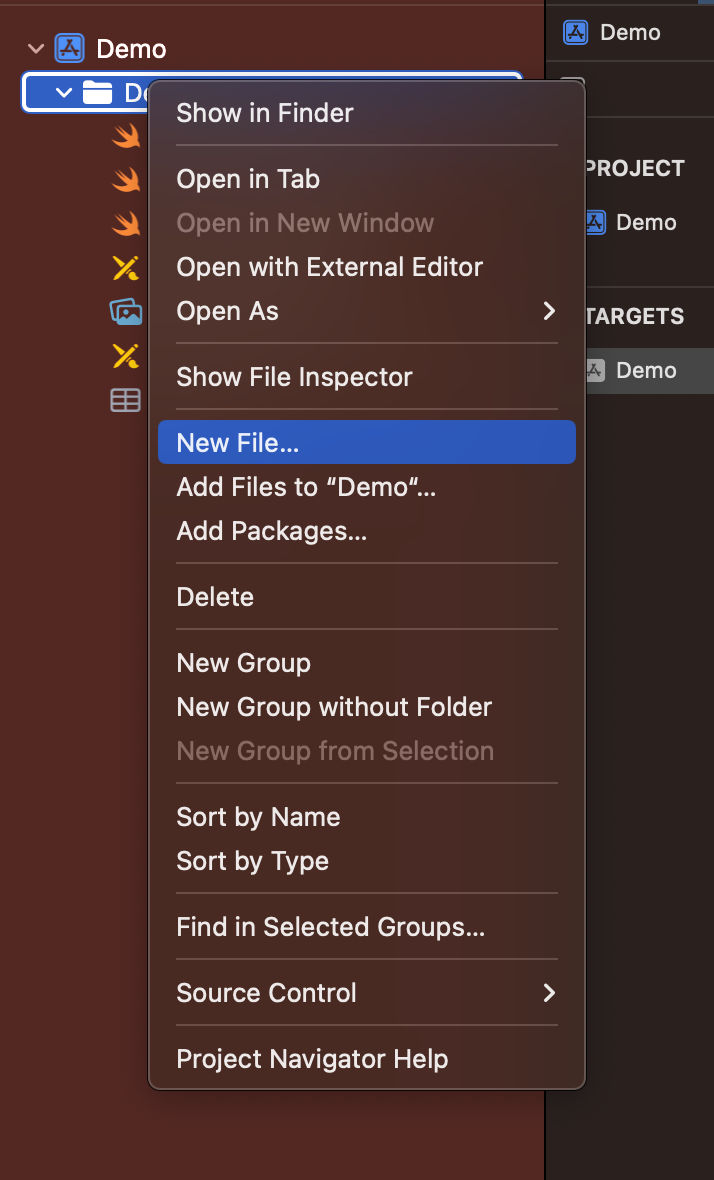
Task: Click the plist table file icon
Action: click(x=125, y=400)
